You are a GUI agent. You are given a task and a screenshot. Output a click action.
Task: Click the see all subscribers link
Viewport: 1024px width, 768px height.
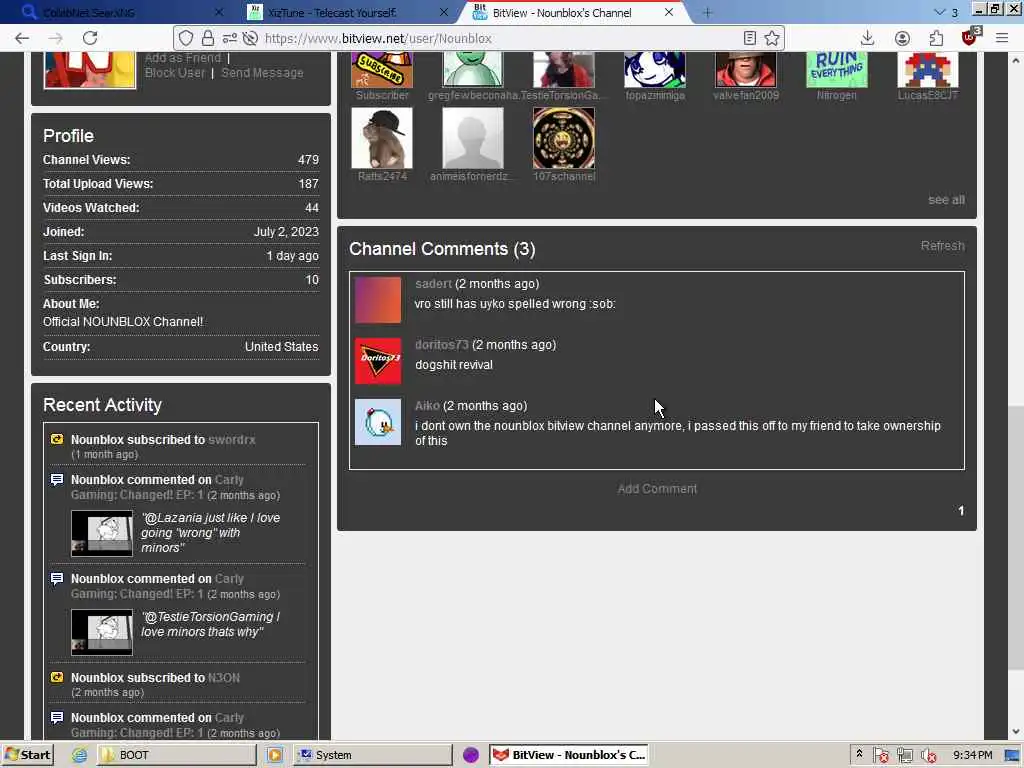pos(946,200)
